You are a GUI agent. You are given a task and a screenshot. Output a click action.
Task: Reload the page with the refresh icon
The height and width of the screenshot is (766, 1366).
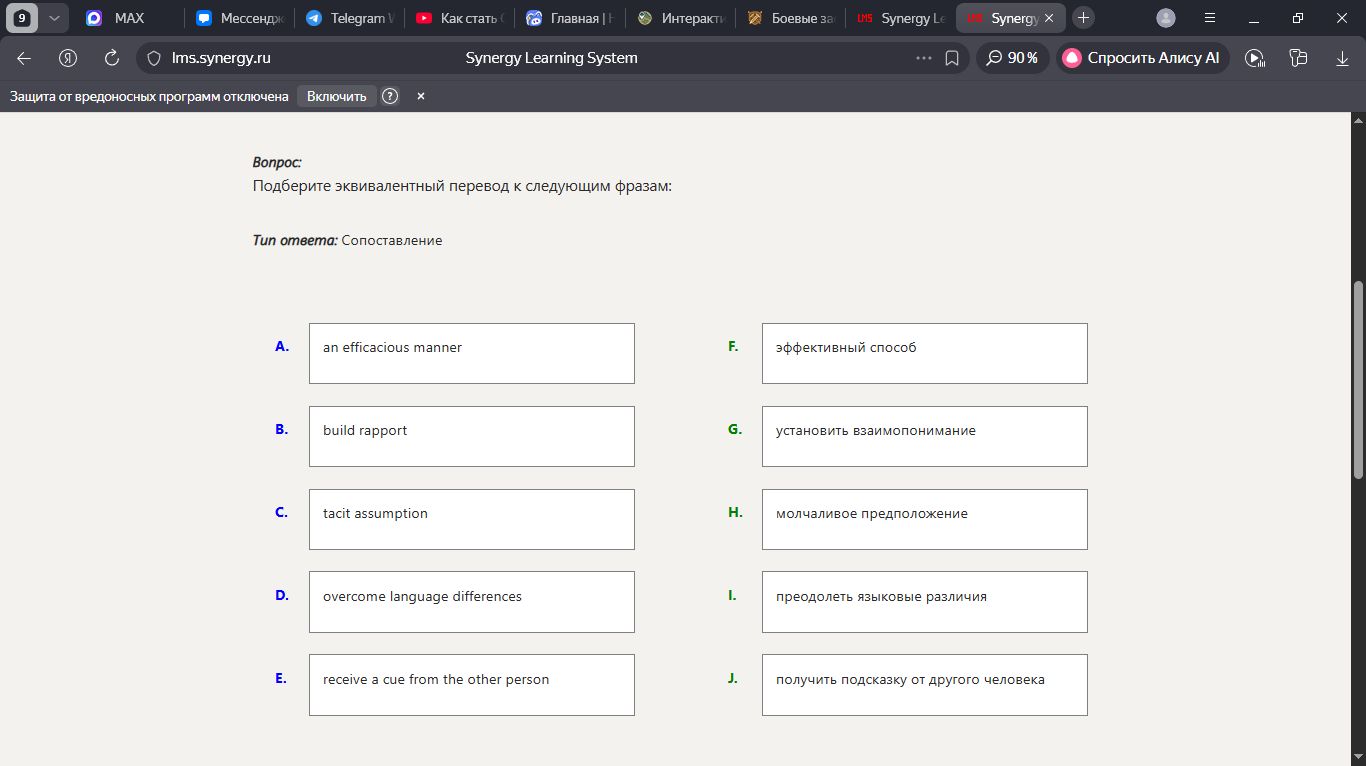click(112, 58)
